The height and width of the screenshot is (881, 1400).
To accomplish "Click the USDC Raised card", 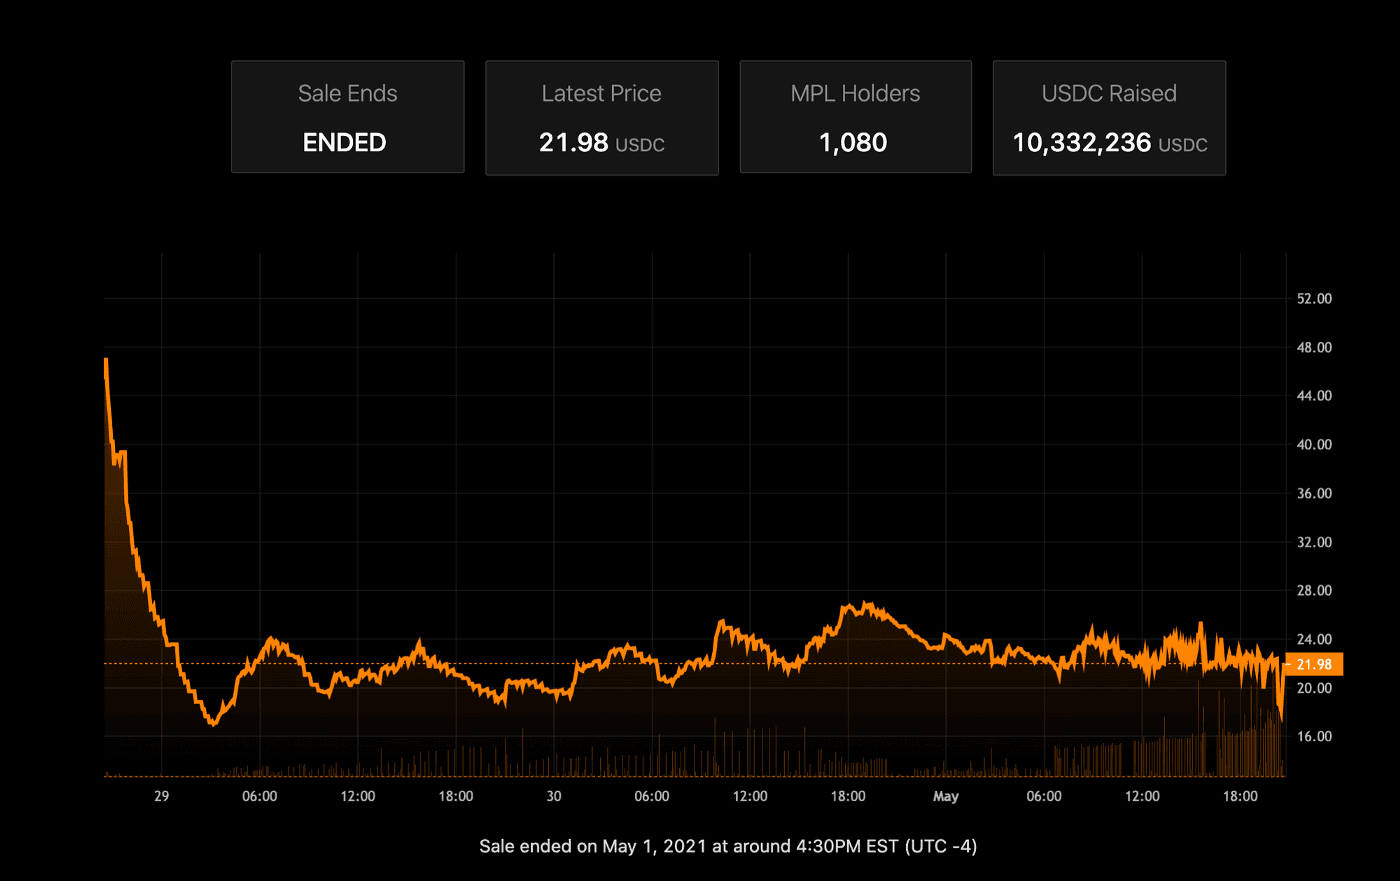I will pos(1109,117).
